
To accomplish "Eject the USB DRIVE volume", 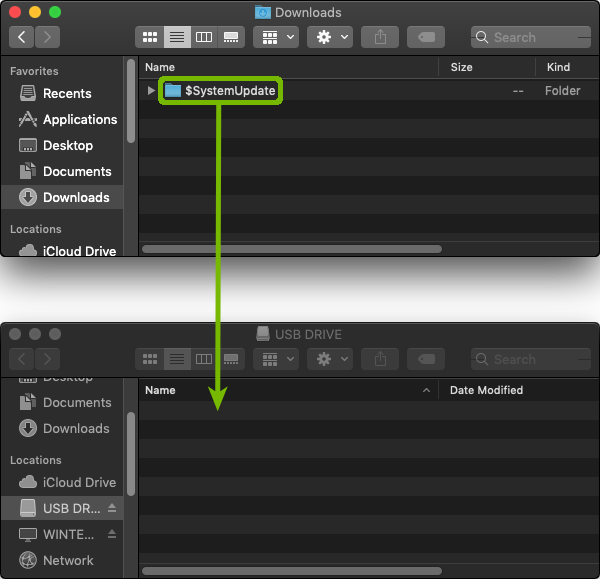I will pyautogui.click(x=112, y=508).
